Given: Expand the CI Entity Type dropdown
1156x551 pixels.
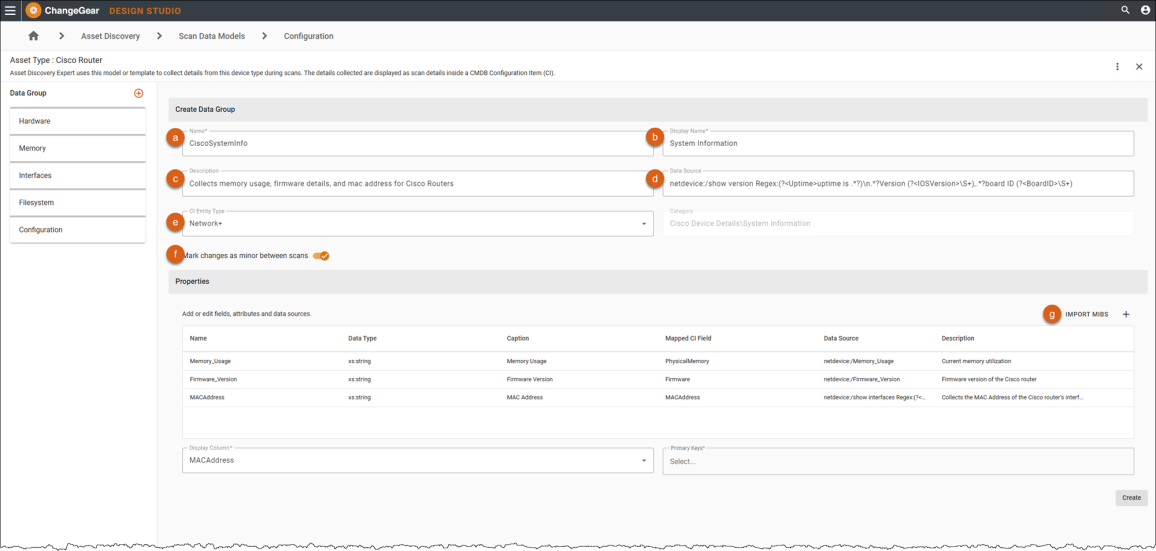Looking at the screenshot, I should pos(643,224).
